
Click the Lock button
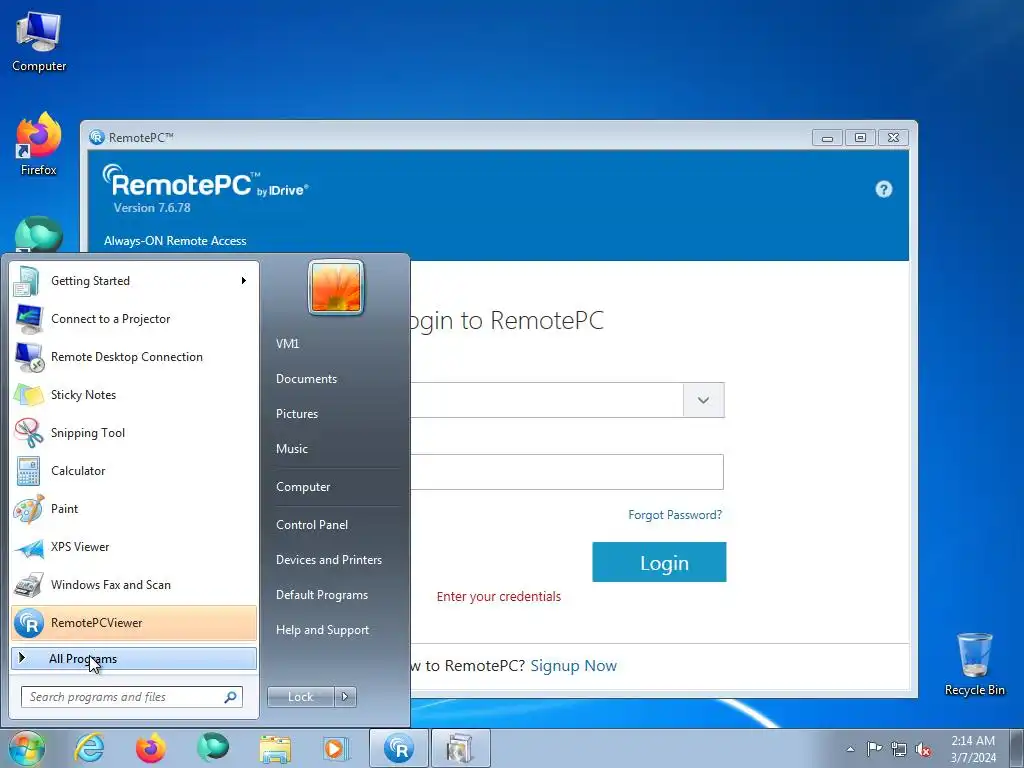point(300,697)
